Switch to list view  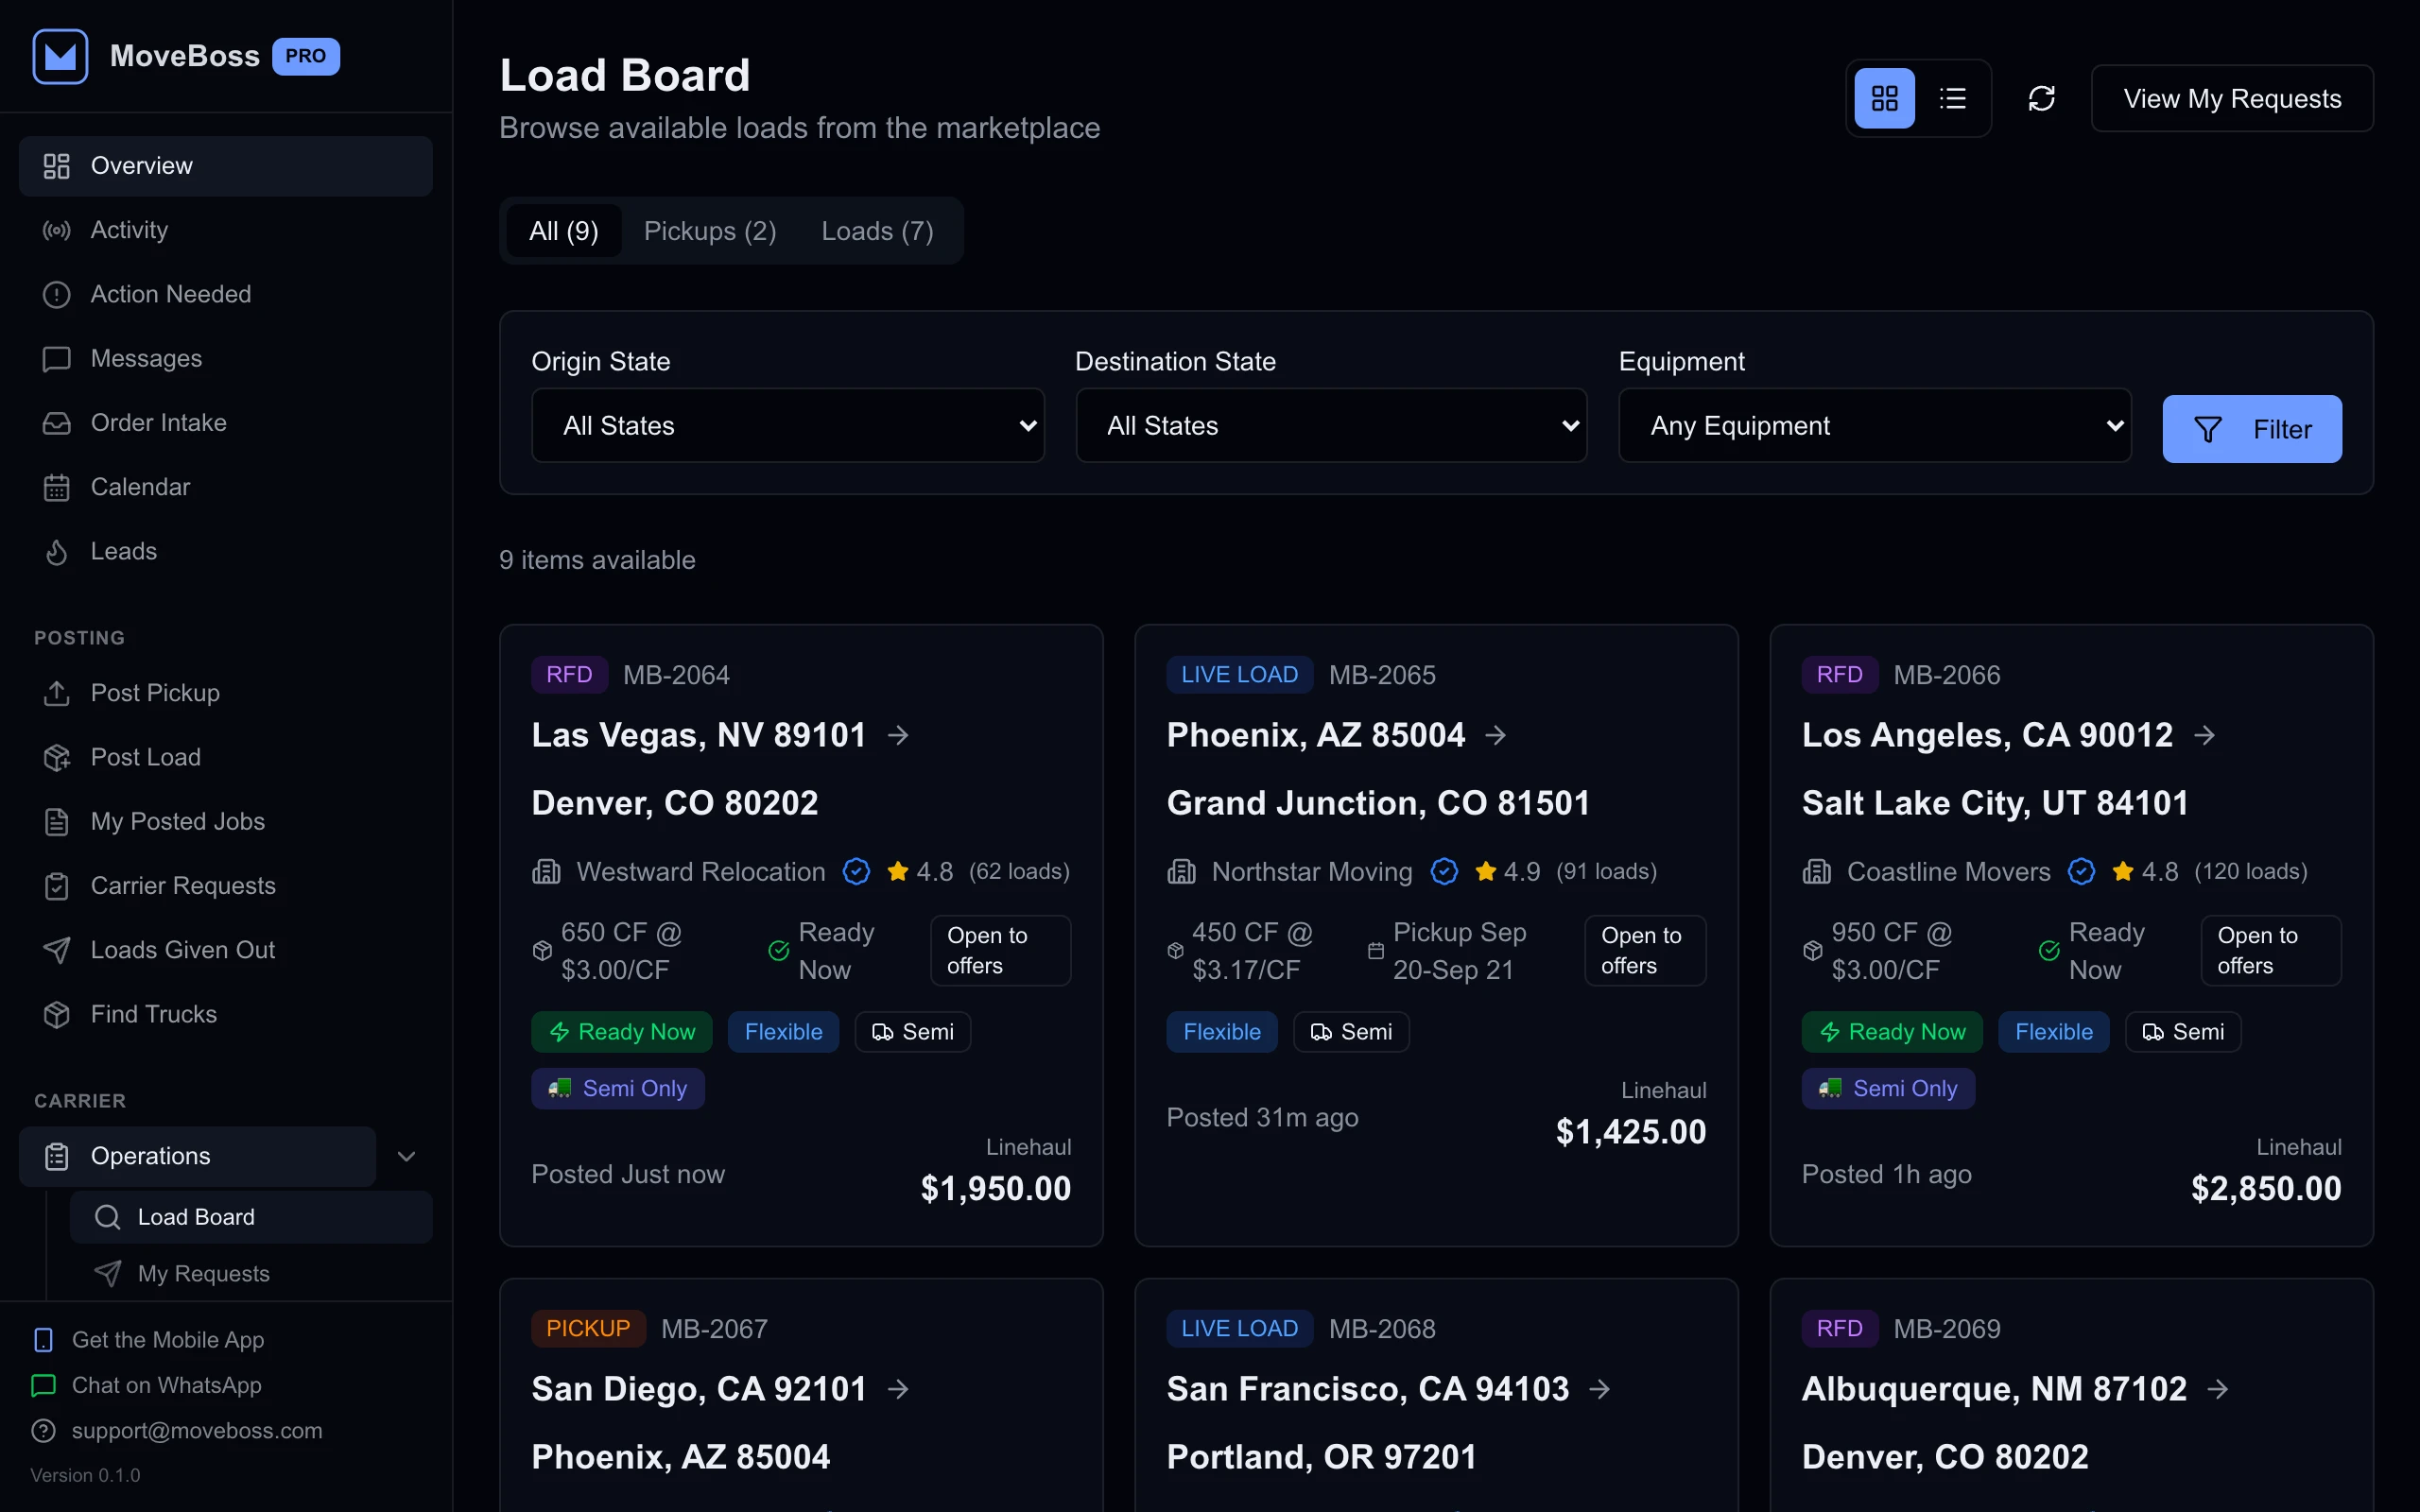tap(1952, 98)
